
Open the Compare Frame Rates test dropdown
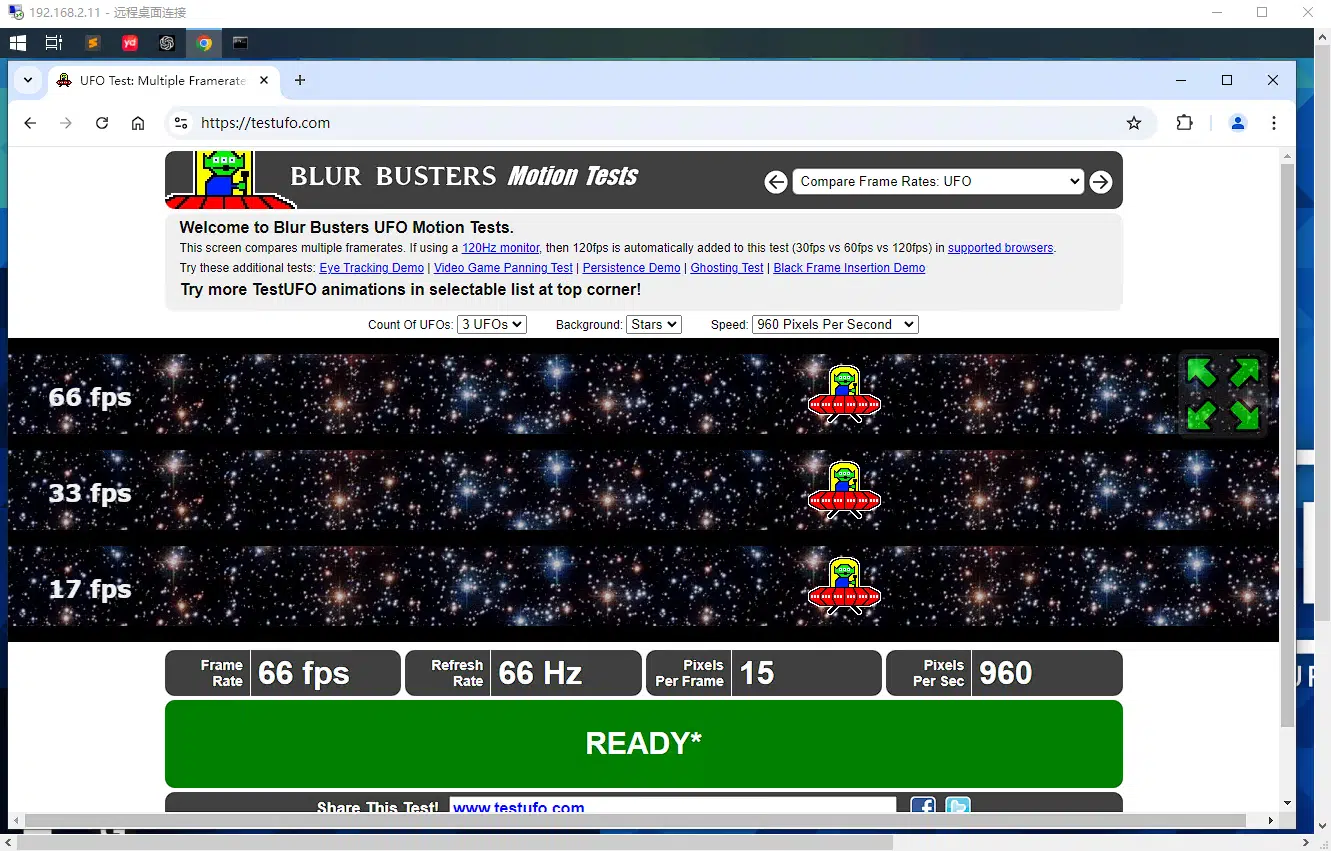coord(938,182)
